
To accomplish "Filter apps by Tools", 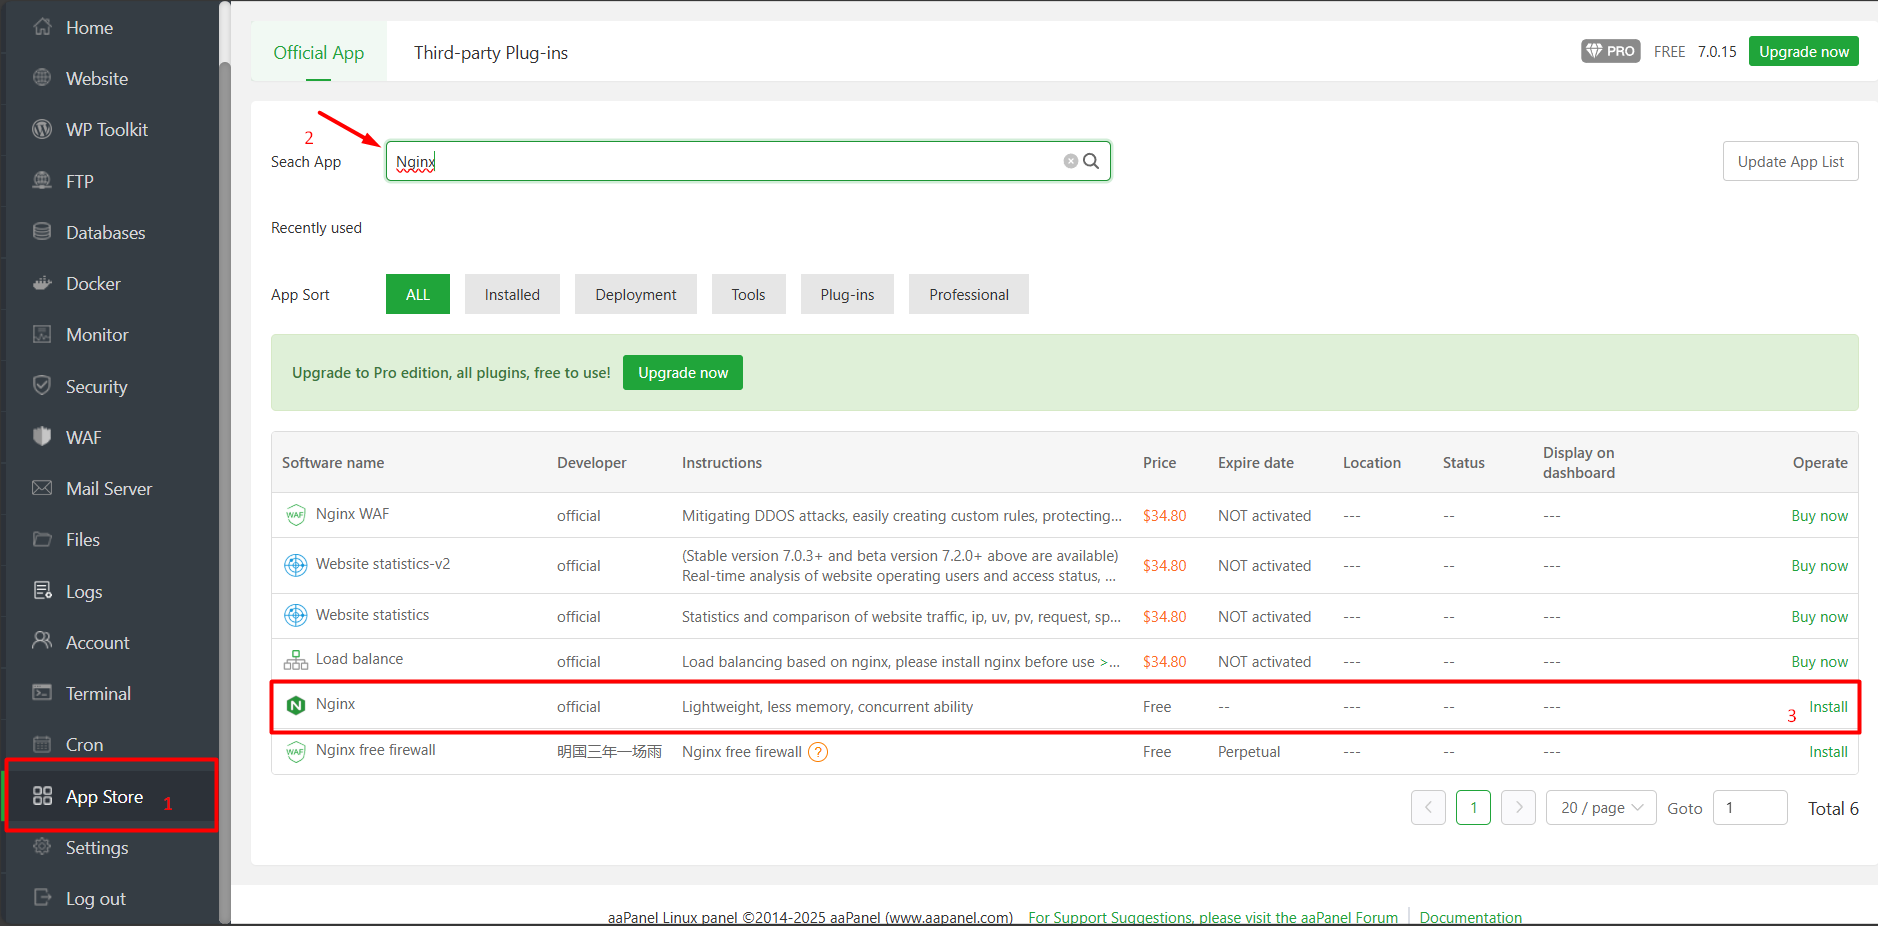I will coord(748,294).
